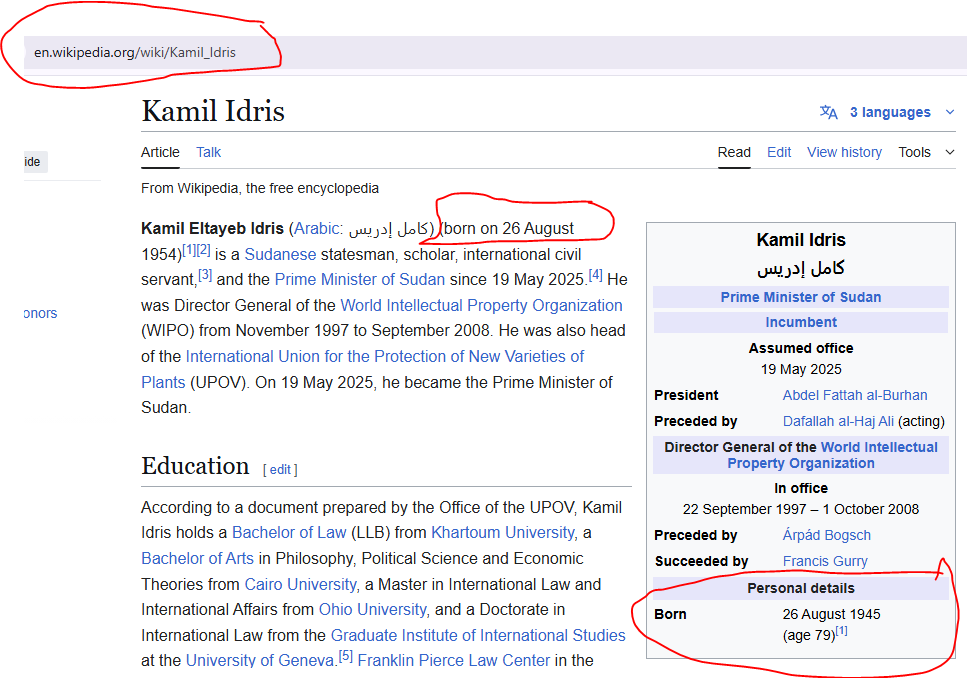
Task: Open Dafallah al-Haj Ali link
Action: (838, 421)
